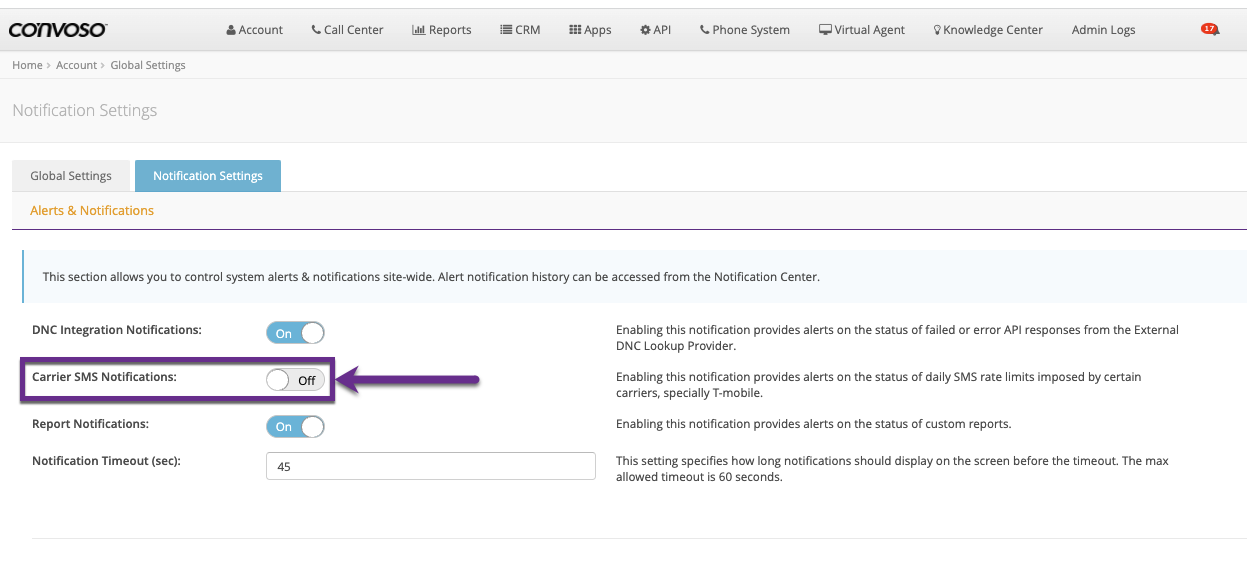Click the section info banner text
The width and height of the screenshot is (1247, 583).
coord(431,277)
